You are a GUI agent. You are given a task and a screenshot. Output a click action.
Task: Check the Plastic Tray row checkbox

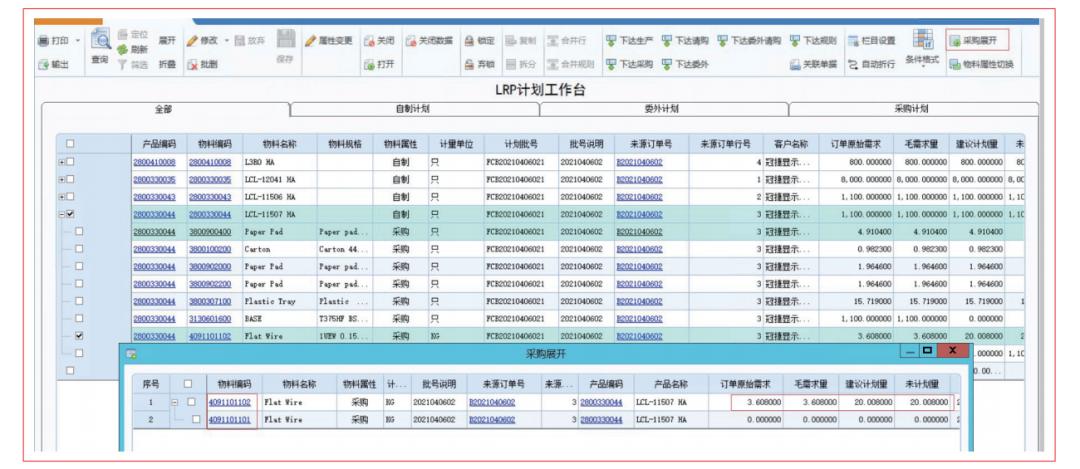coord(79,301)
